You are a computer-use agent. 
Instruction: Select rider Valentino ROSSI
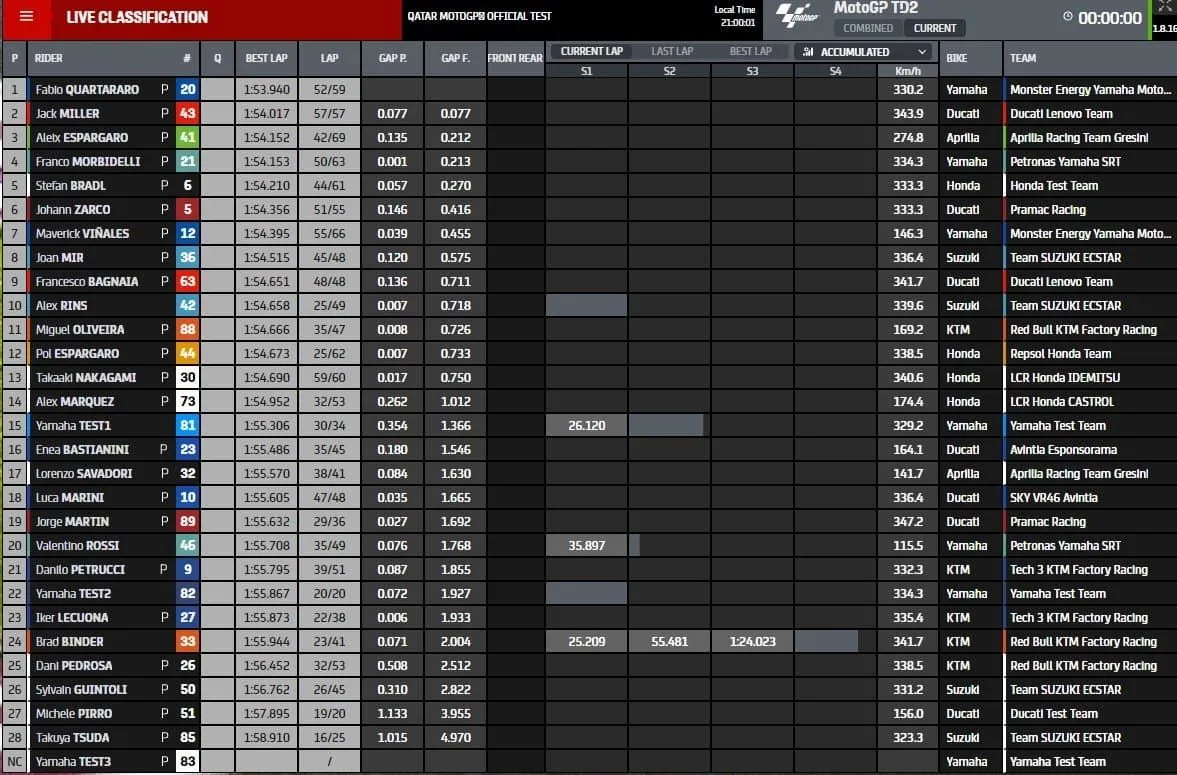click(x=77, y=546)
